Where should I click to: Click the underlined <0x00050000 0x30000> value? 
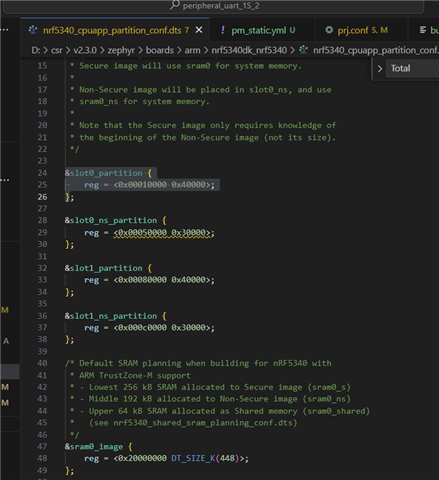[162, 232]
